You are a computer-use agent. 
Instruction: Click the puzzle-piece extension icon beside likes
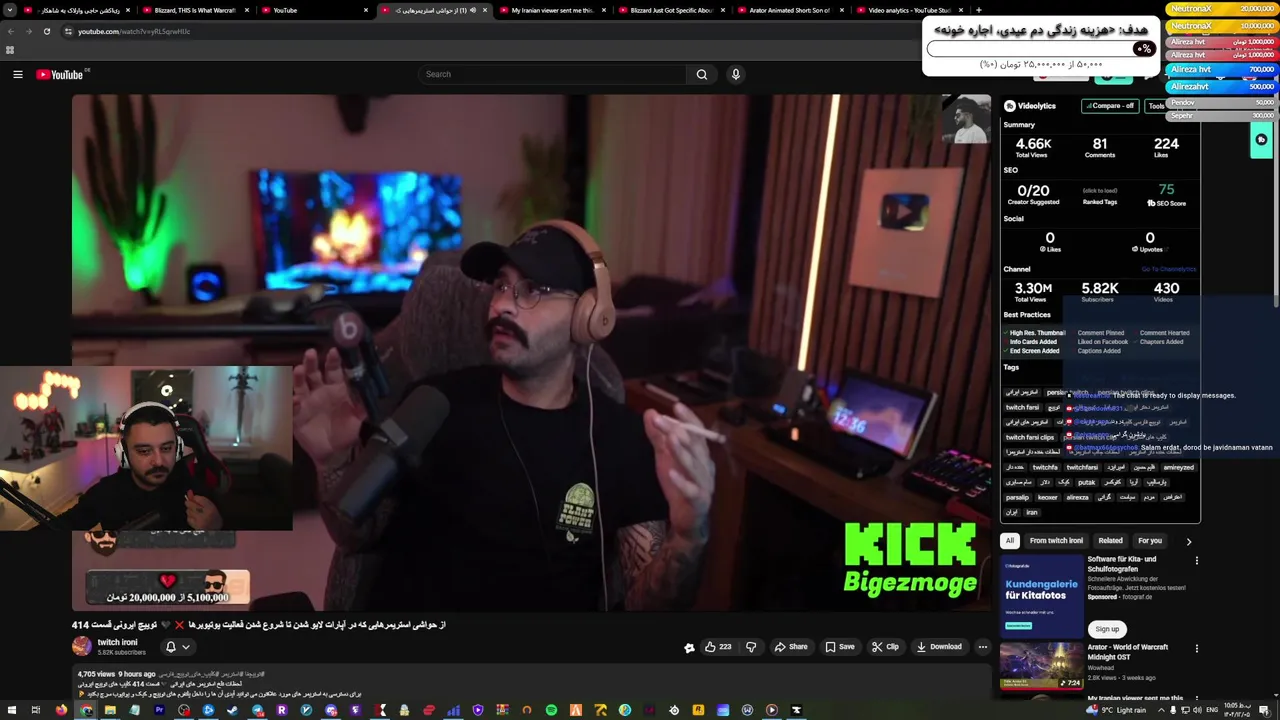point(689,647)
